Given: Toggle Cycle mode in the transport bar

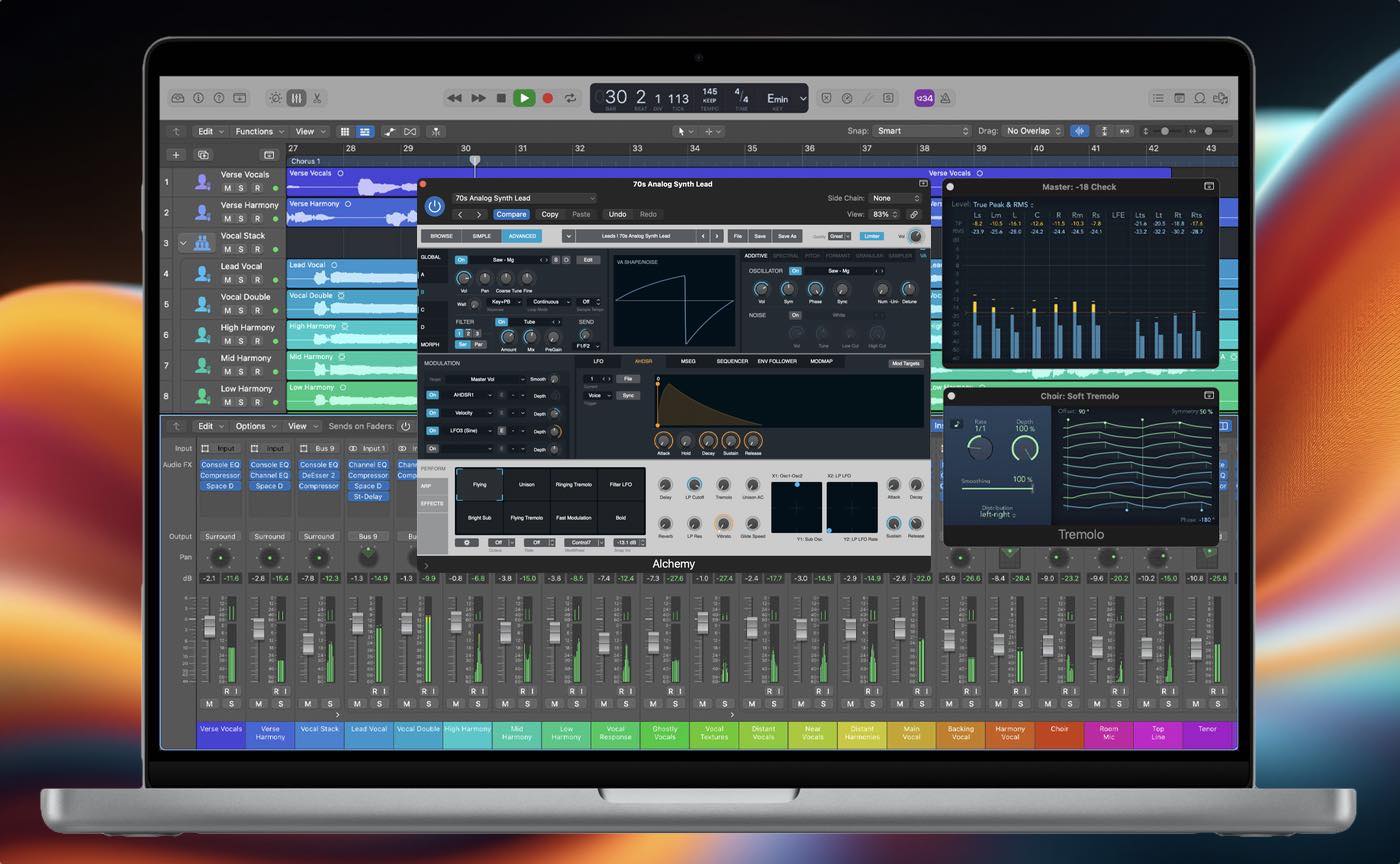Looking at the screenshot, I should pyautogui.click(x=571, y=98).
